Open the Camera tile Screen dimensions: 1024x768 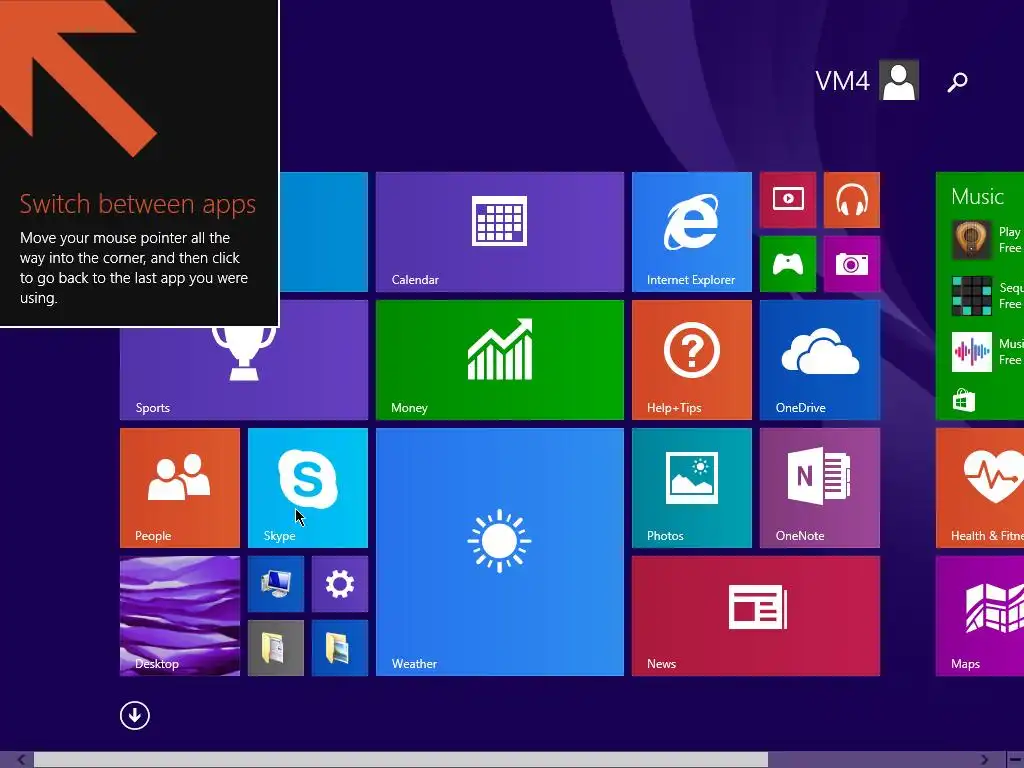coord(852,264)
